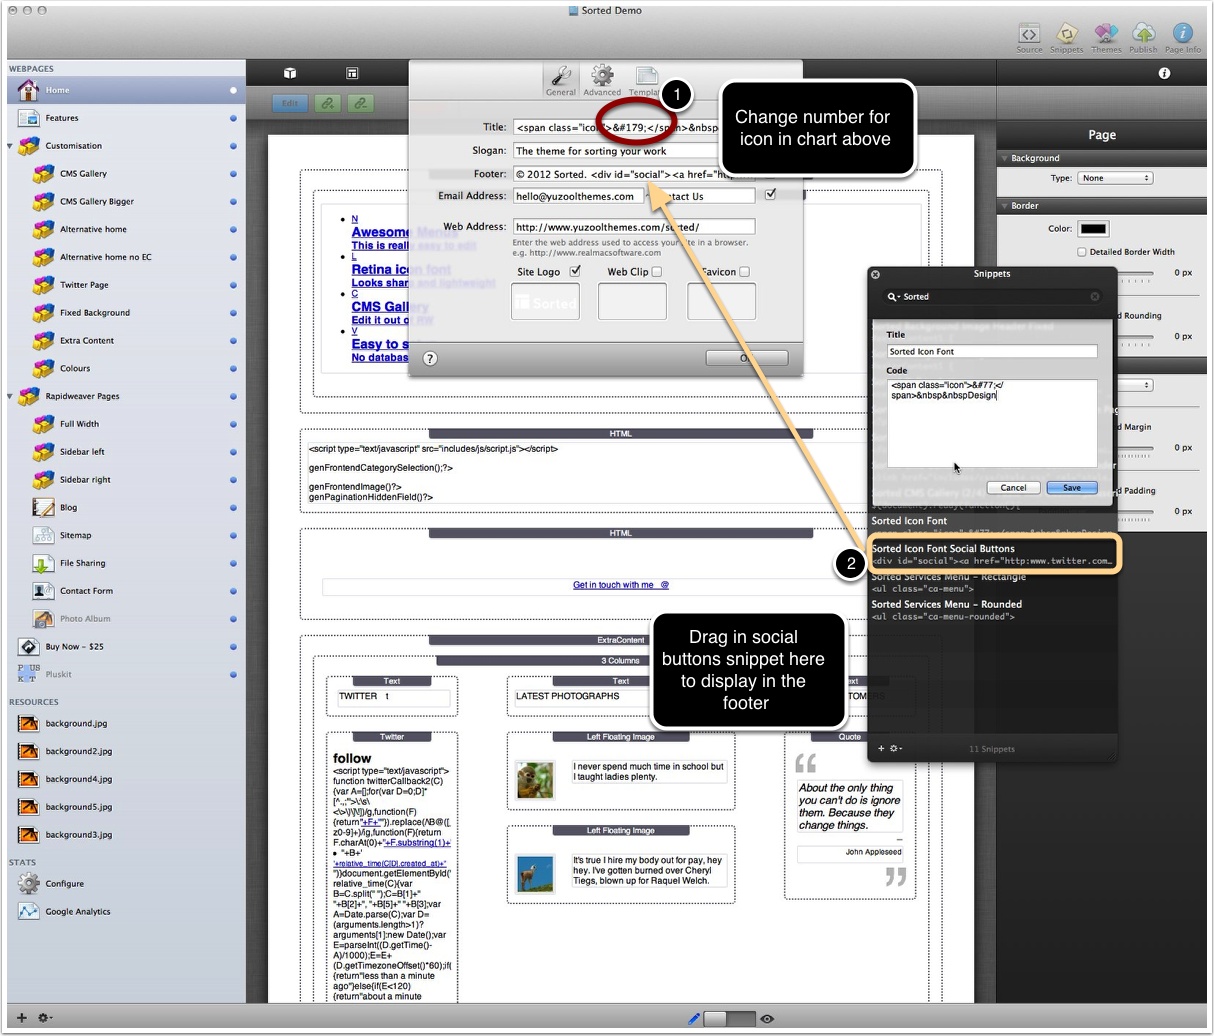Click the info icon in inspector header
This screenshot has width=1214, height=1036.
(1164, 73)
